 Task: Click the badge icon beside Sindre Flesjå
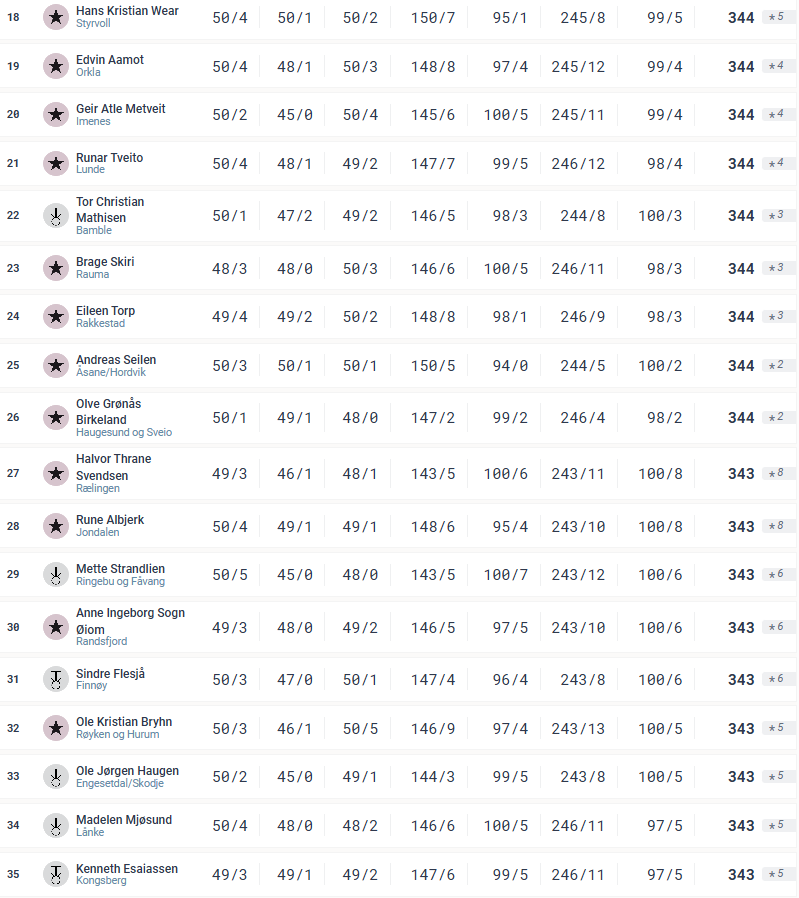pos(56,680)
